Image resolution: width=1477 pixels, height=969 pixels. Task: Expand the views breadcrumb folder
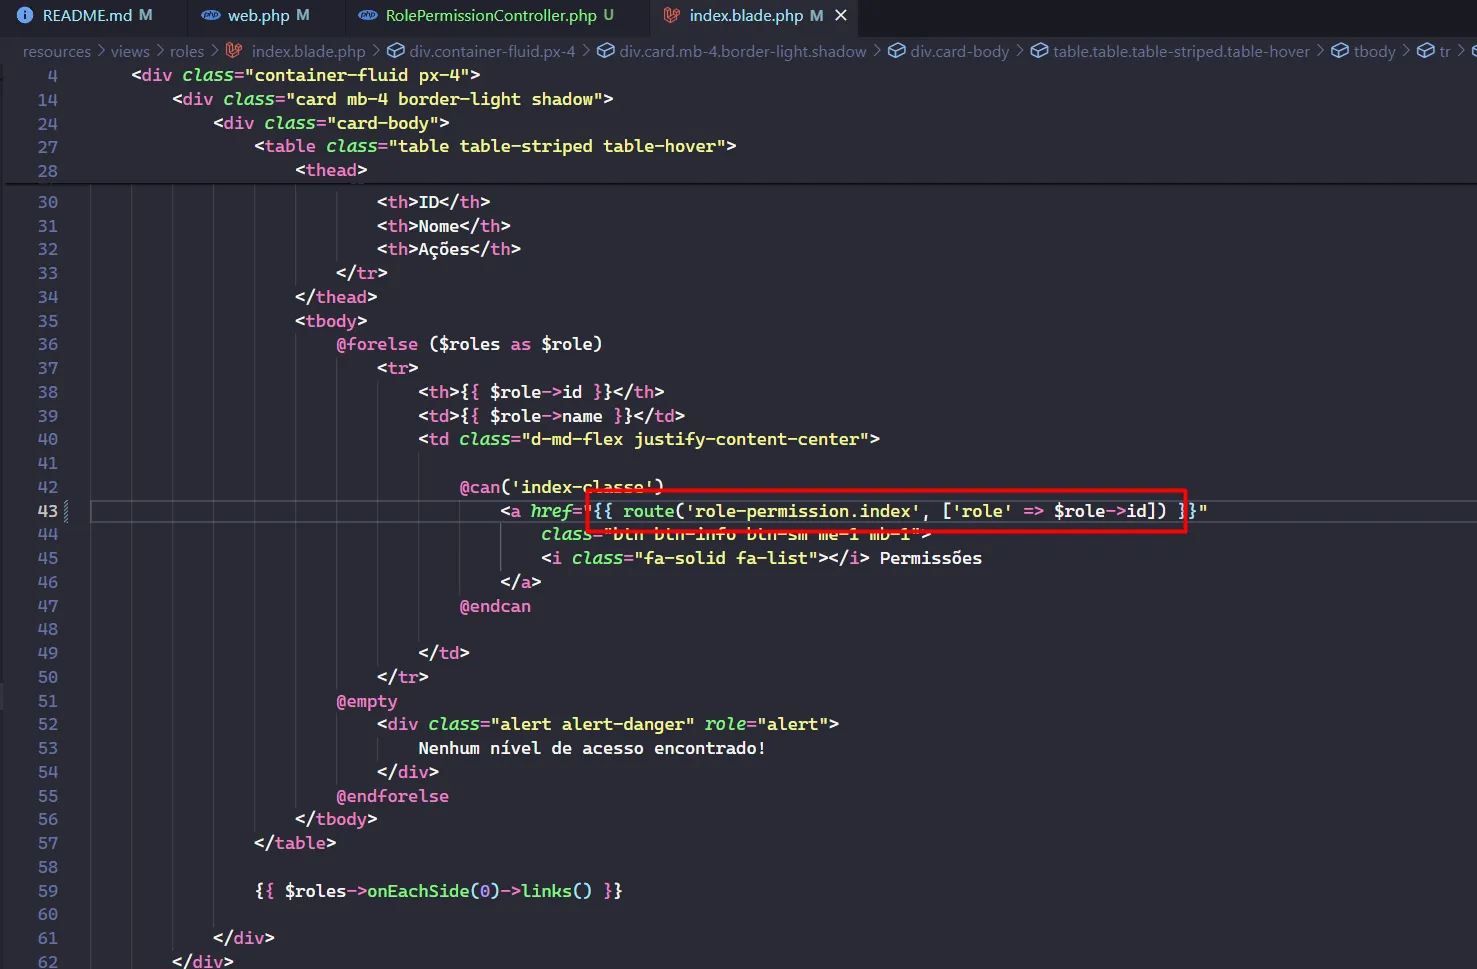point(130,51)
